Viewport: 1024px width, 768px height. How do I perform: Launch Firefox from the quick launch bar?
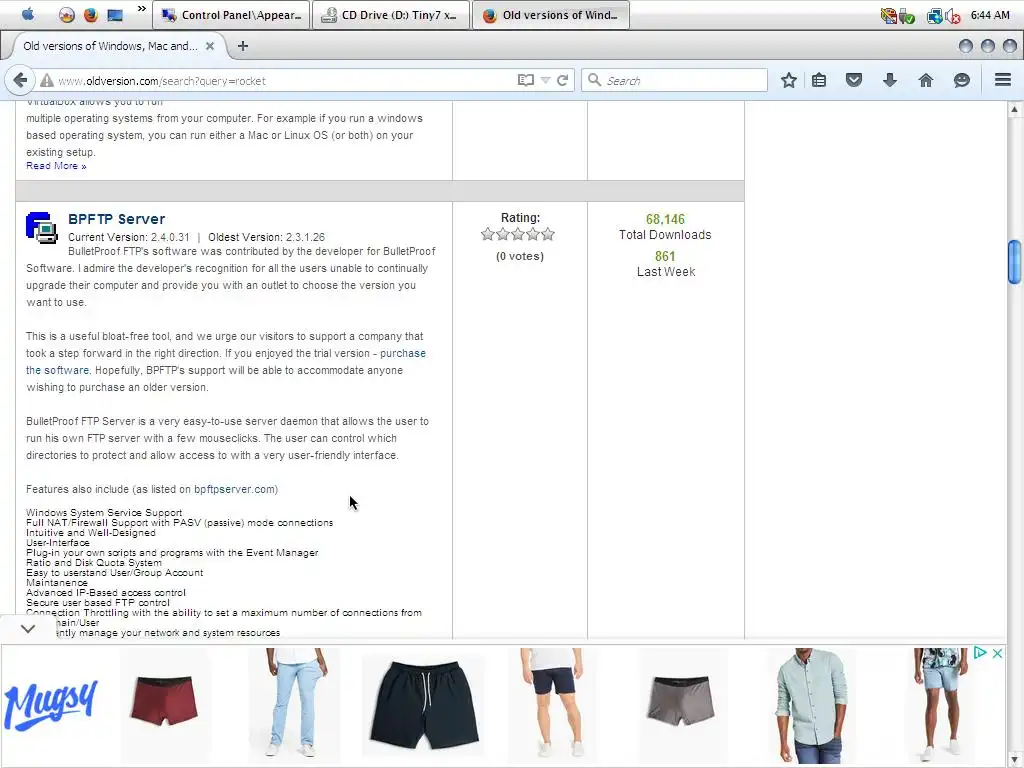91,14
